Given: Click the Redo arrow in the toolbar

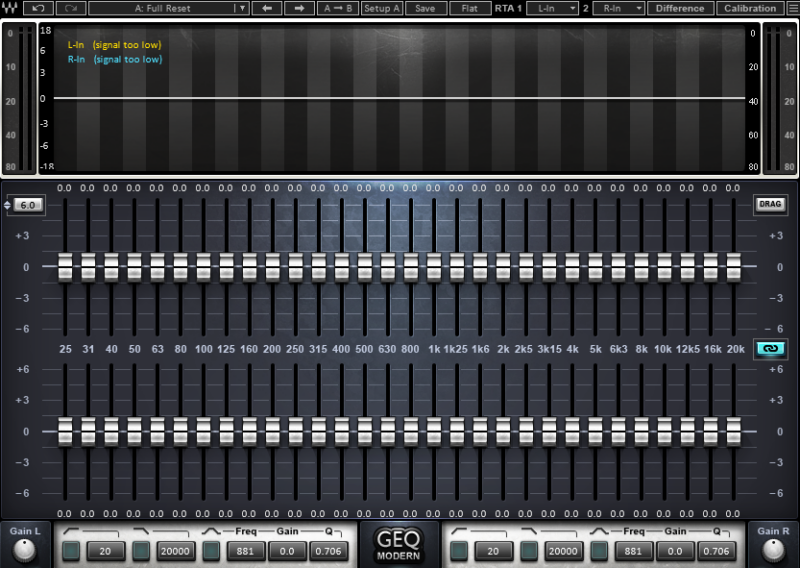Looking at the screenshot, I should click(70, 8).
